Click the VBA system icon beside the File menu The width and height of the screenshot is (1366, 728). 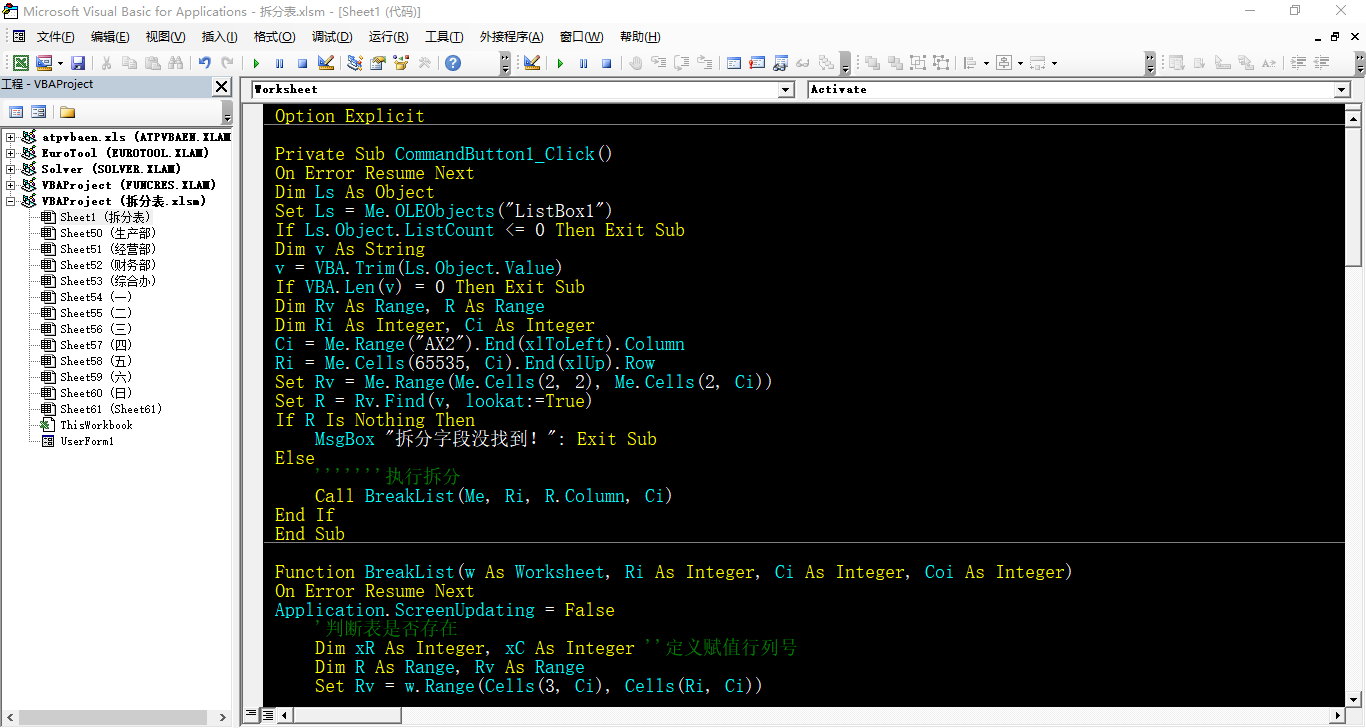(x=18, y=37)
